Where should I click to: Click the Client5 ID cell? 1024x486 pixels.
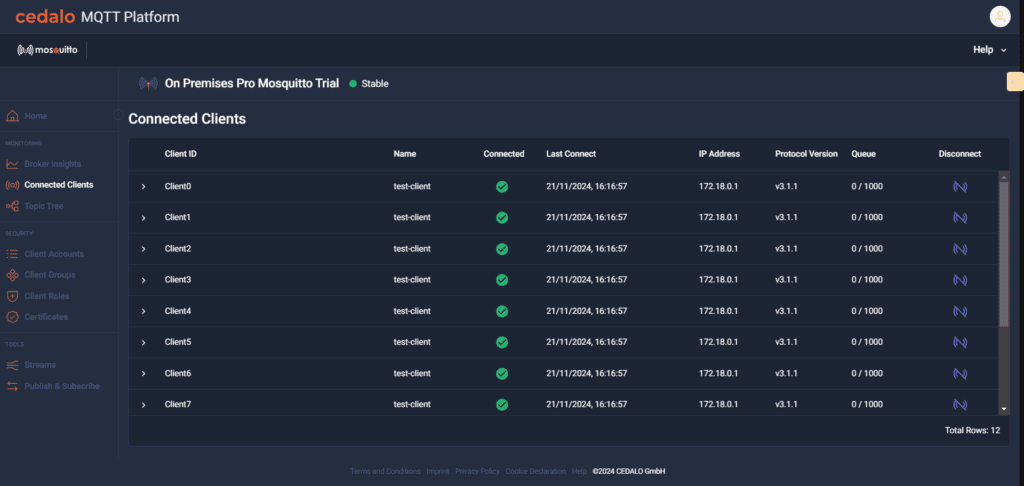[178, 342]
